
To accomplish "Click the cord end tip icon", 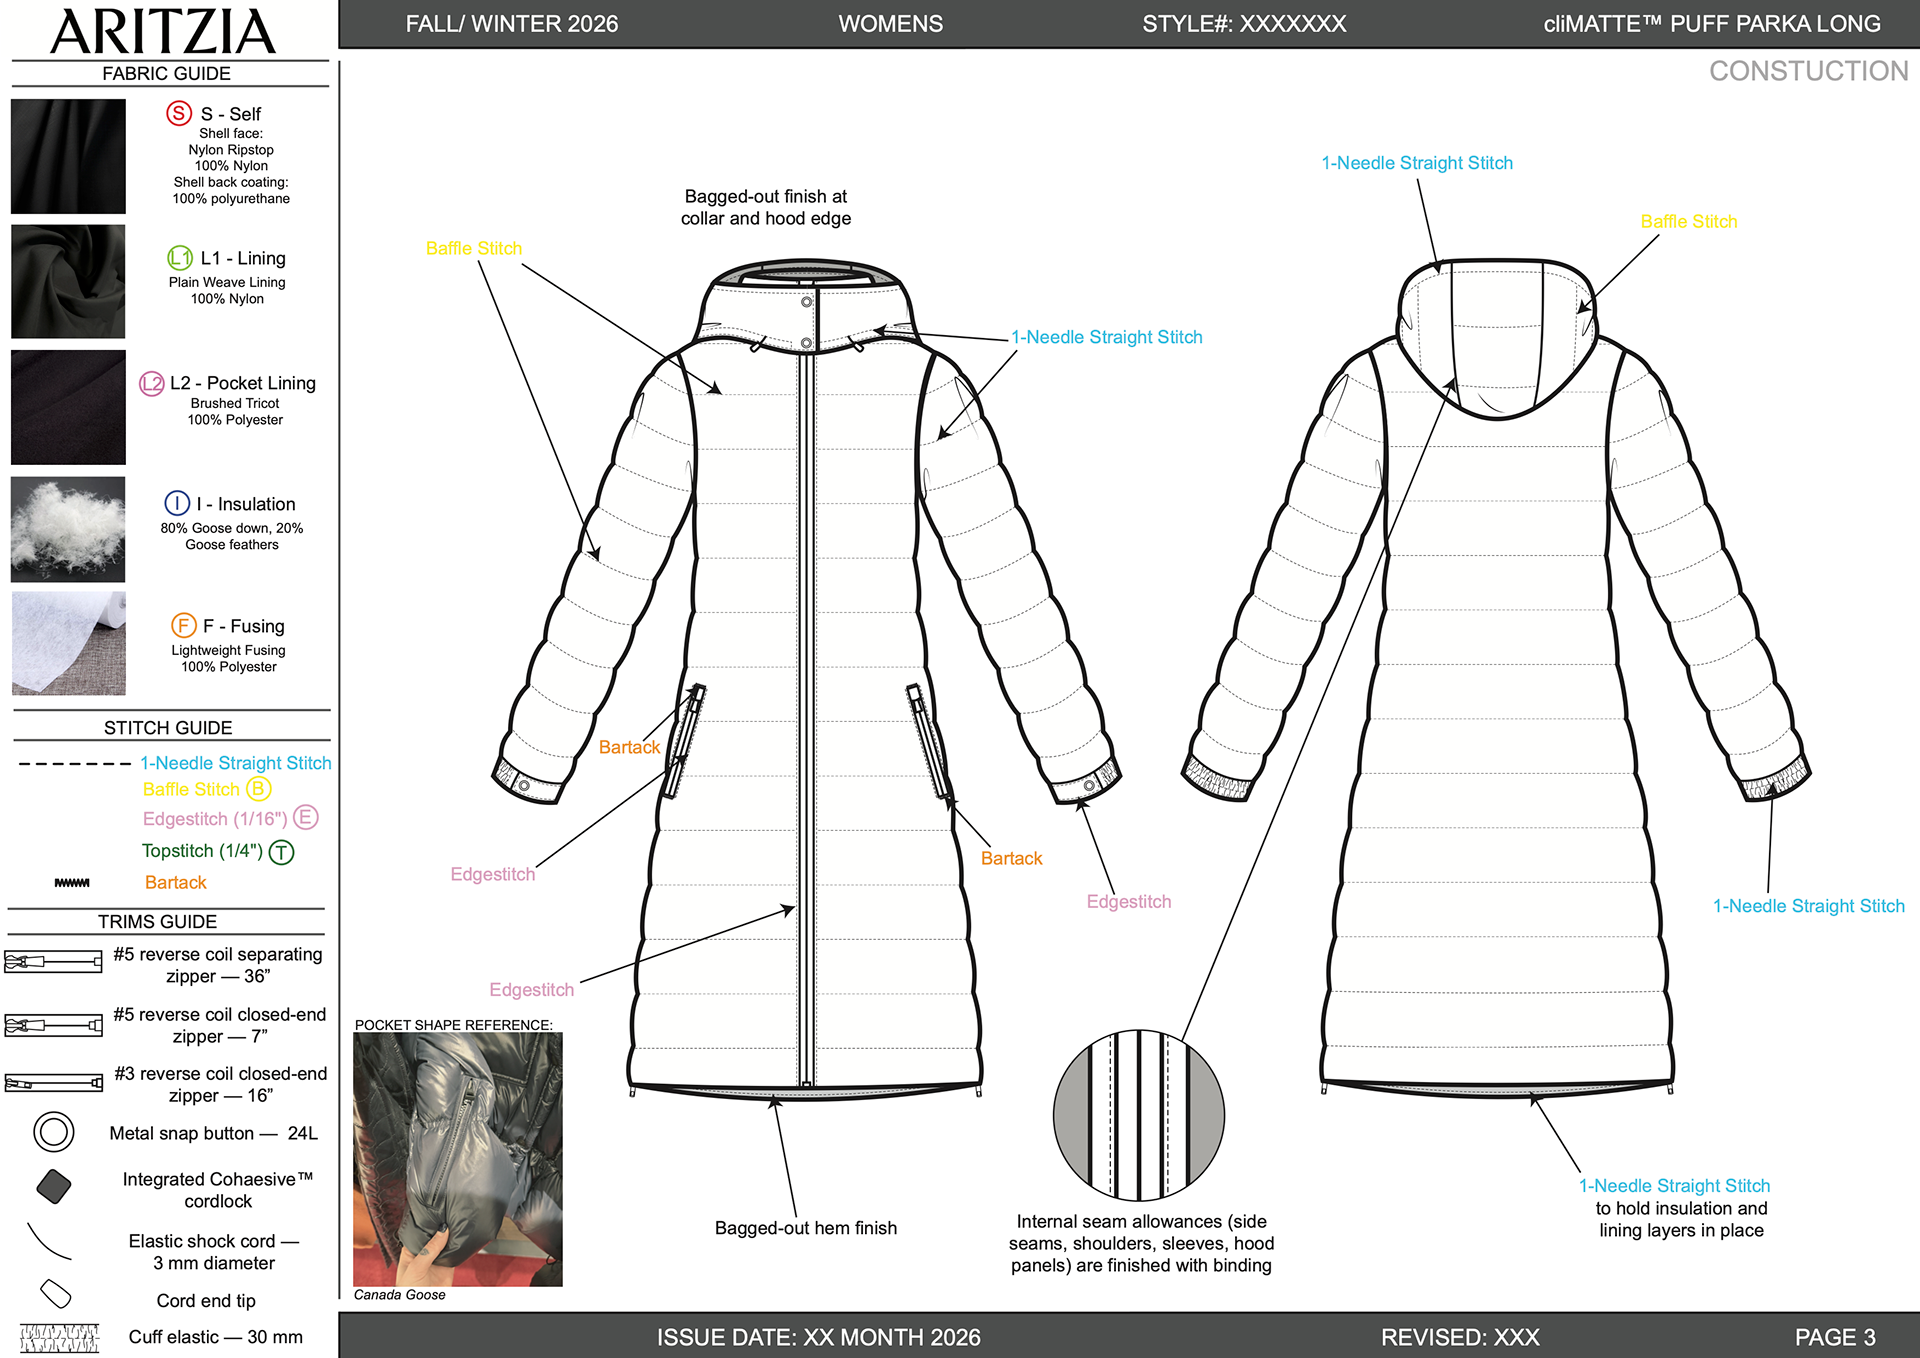I will pos(56,1294).
